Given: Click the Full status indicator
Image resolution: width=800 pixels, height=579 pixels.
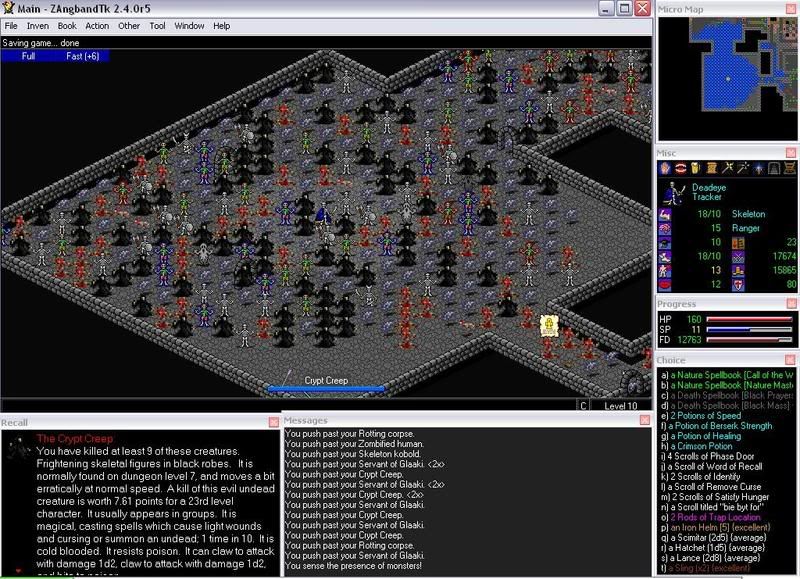Looking at the screenshot, I should coord(28,56).
